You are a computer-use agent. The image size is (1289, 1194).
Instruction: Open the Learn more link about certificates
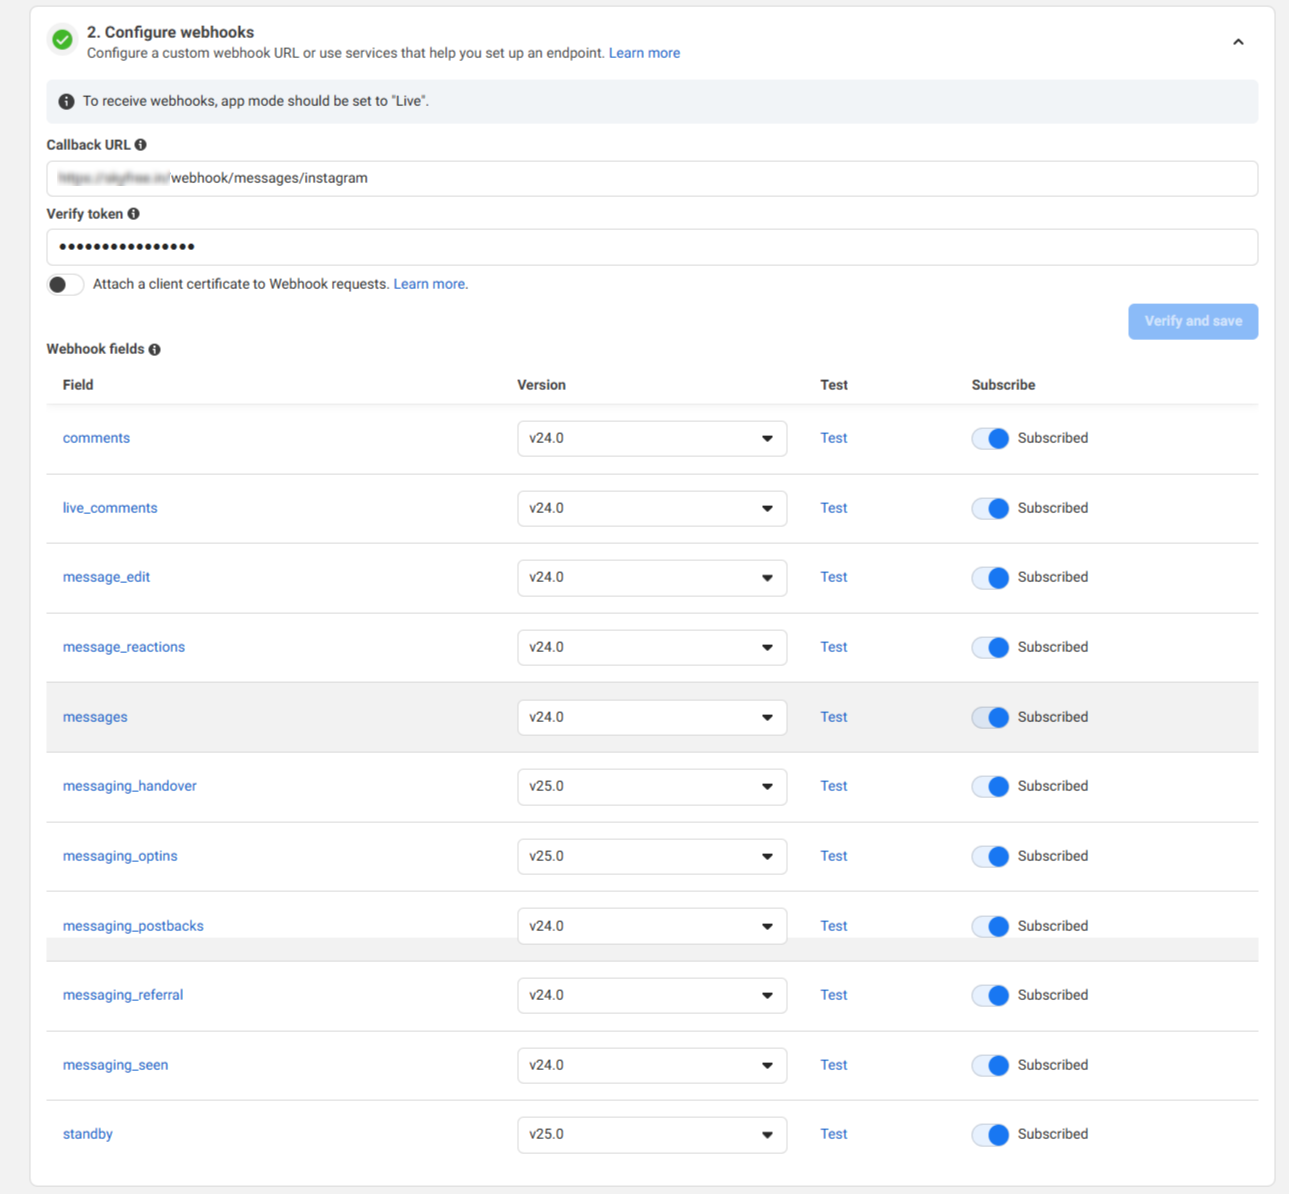(x=430, y=284)
